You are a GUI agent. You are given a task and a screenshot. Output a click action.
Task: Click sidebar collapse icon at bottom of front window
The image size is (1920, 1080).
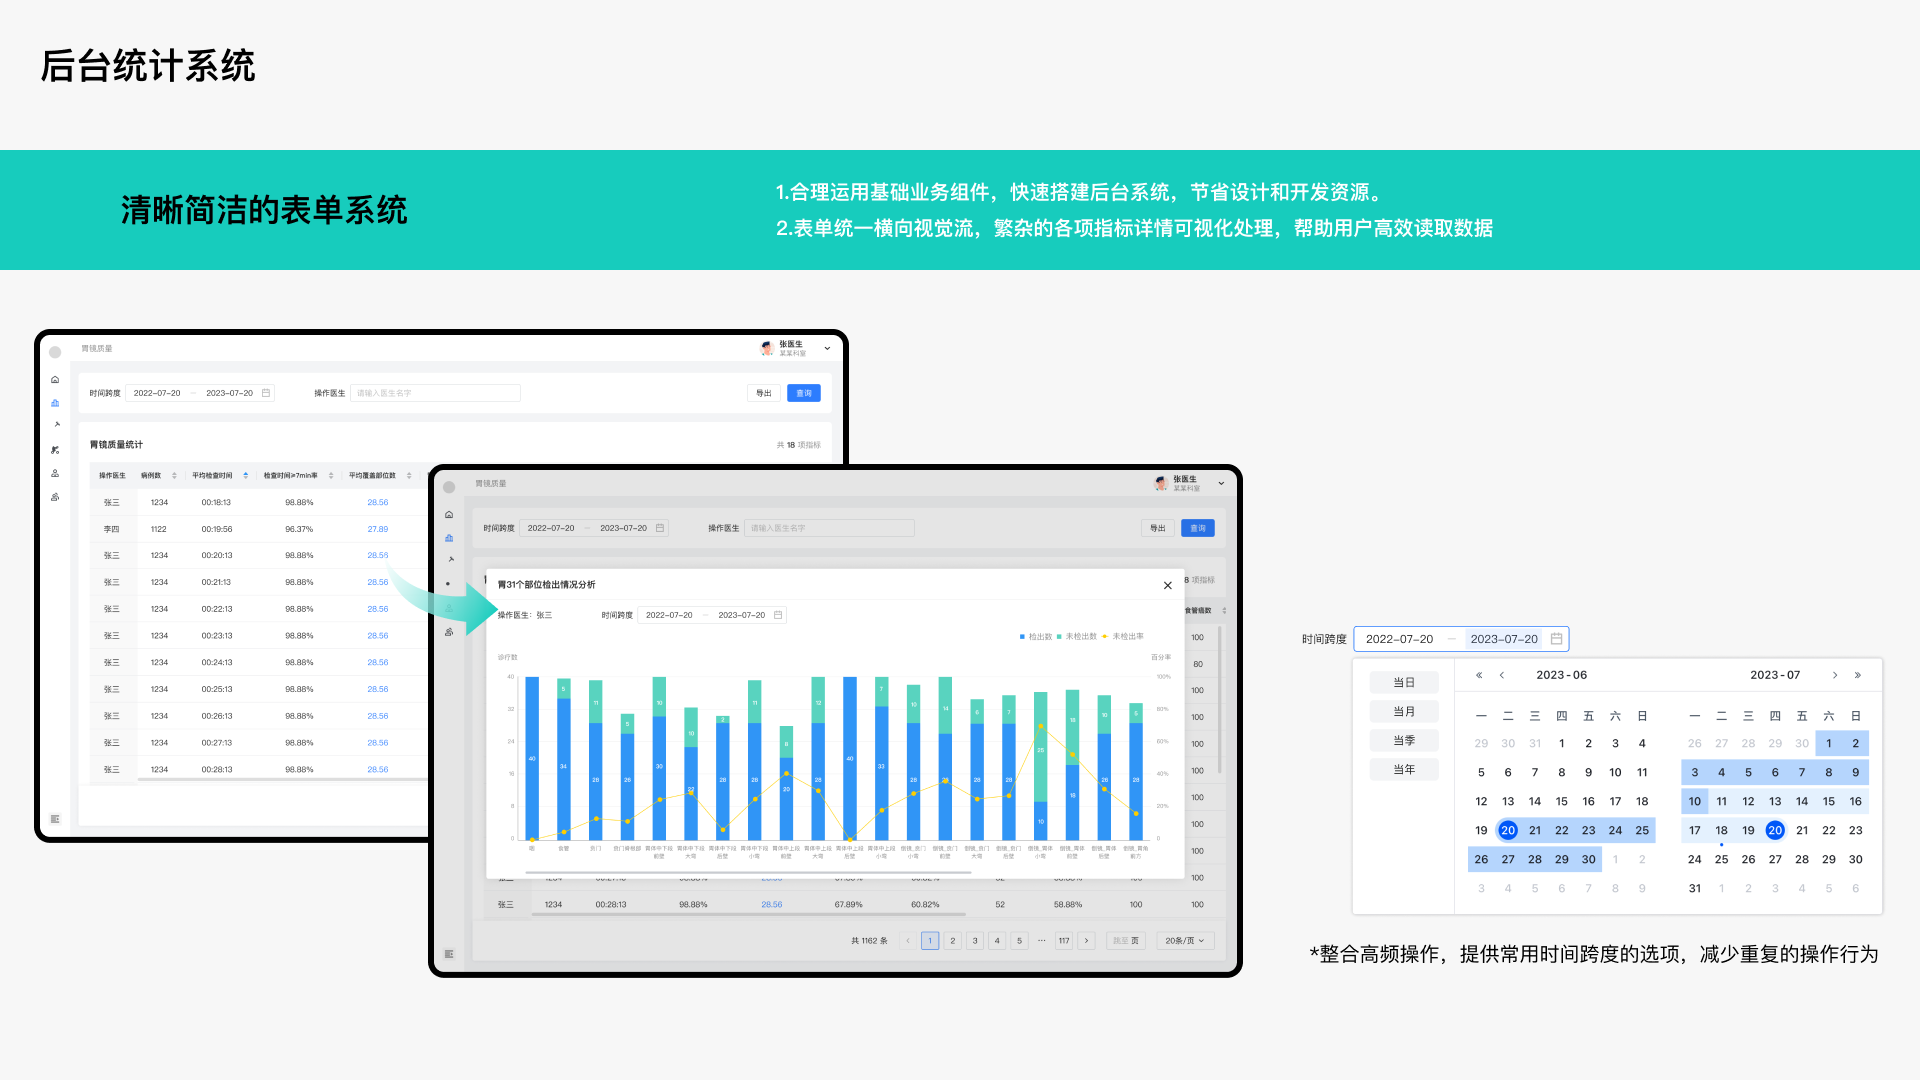coord(449,954)
